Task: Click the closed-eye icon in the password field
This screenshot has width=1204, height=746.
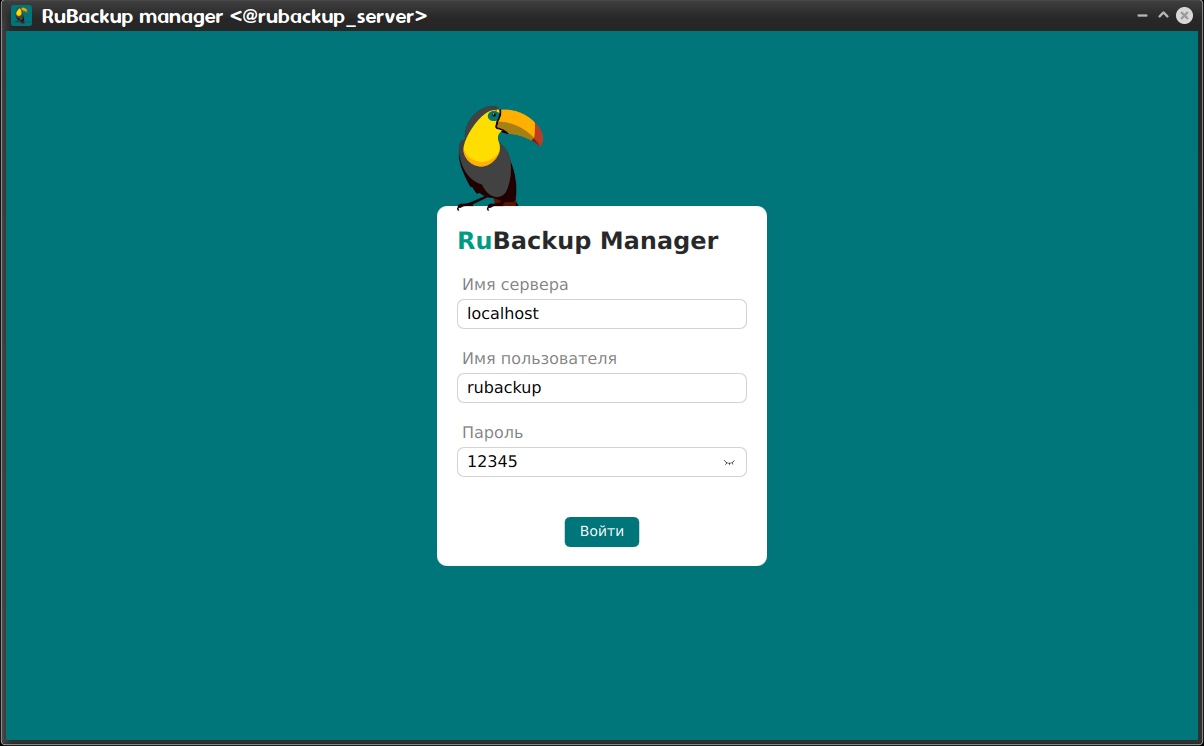Action: pos(729,461)
